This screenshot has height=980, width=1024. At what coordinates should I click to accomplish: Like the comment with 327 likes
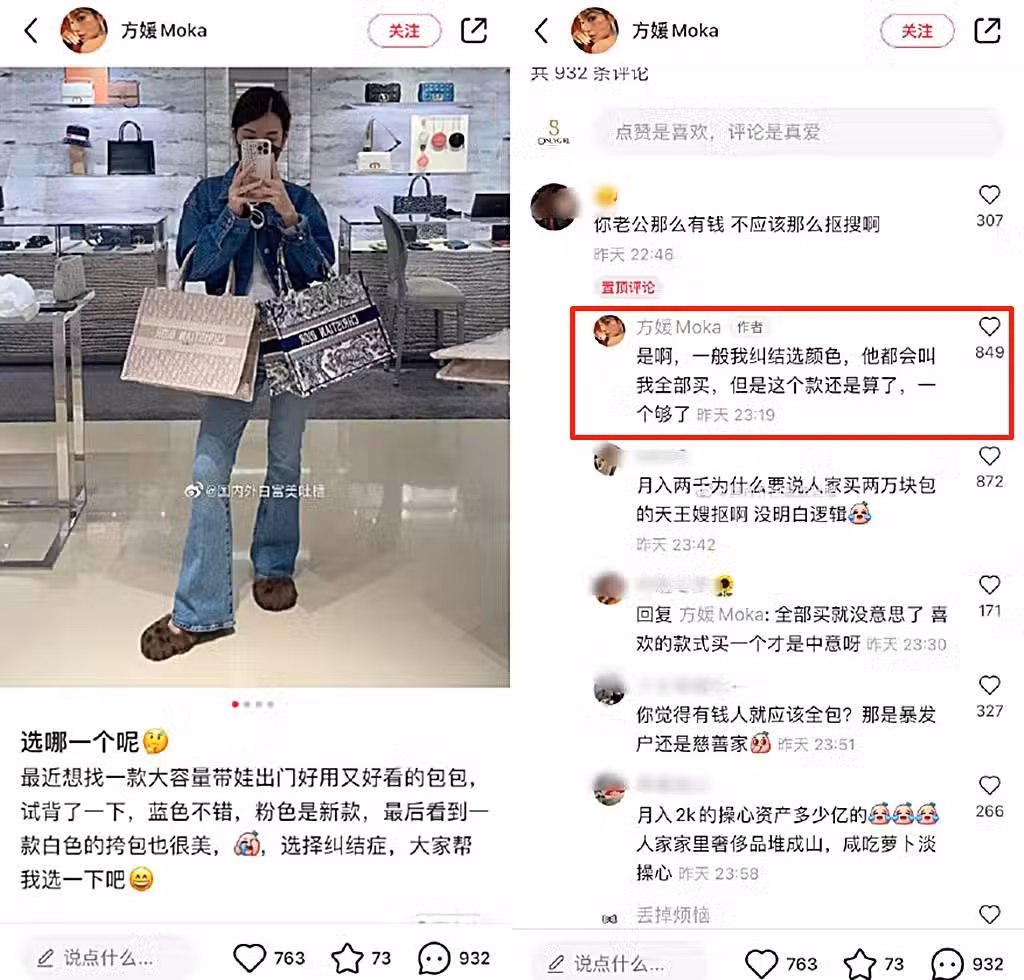[989, 685]
